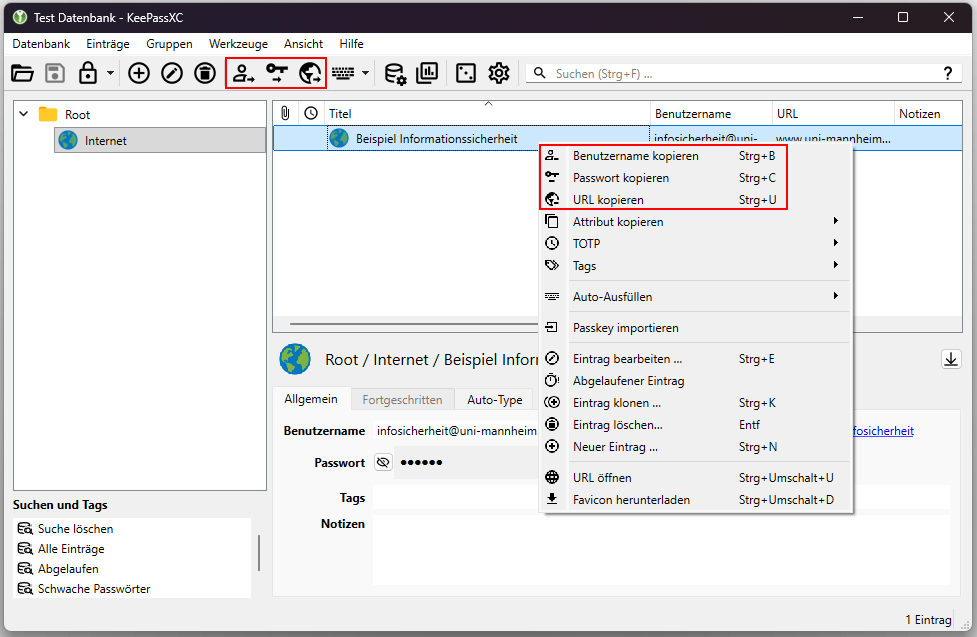Click the download arrow button in preview

(x=951, y=360)
